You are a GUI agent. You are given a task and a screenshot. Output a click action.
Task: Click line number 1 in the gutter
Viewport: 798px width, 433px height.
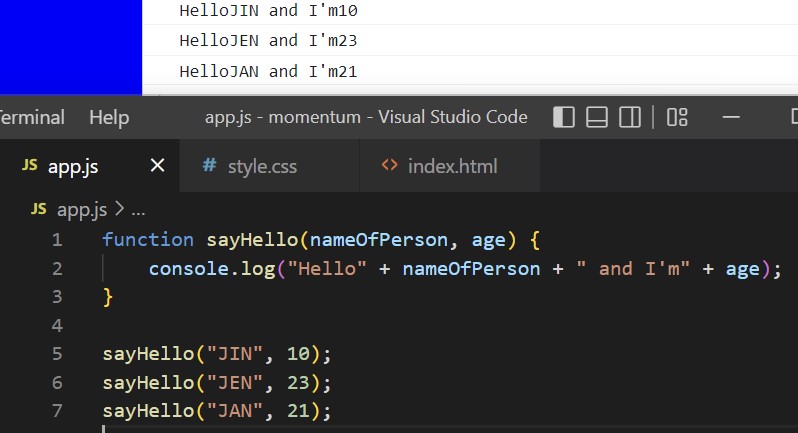(x=57, y=240)
